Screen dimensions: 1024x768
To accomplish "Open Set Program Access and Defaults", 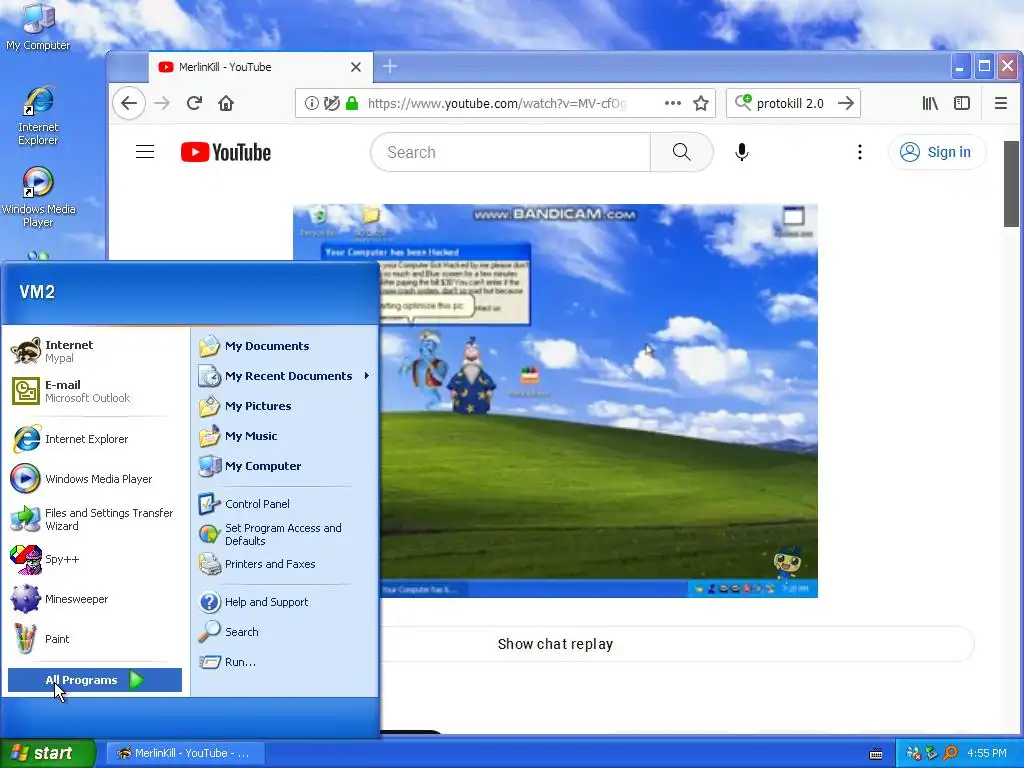I will click(x=285, y=534).
